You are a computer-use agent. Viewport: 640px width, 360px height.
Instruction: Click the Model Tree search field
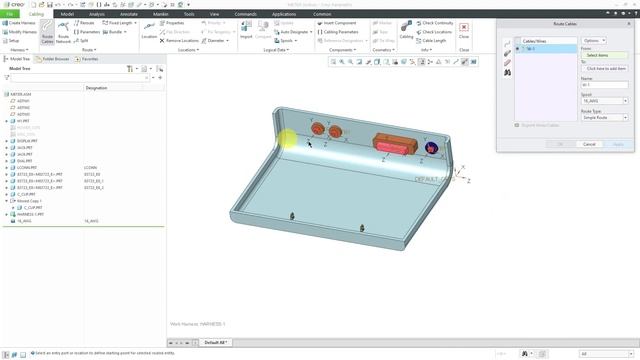tap(80, 78)
